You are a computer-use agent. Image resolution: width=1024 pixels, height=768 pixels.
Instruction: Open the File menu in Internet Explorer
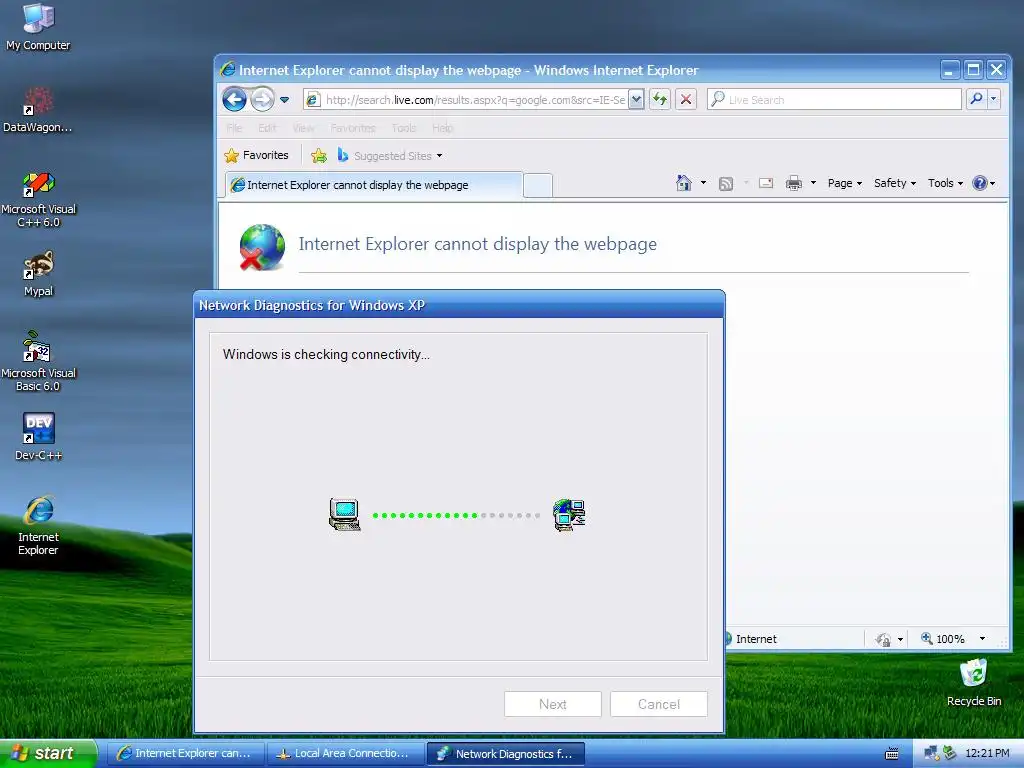coord(234,128)
